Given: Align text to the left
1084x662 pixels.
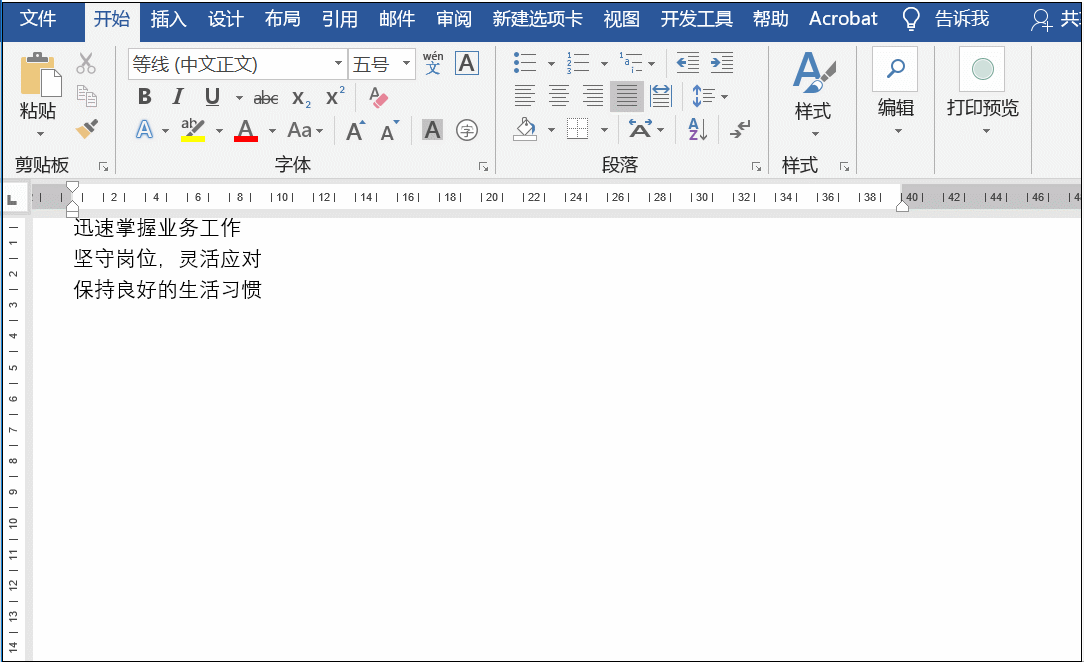Looking at the screenshot, I should click(x=525, y=96).
